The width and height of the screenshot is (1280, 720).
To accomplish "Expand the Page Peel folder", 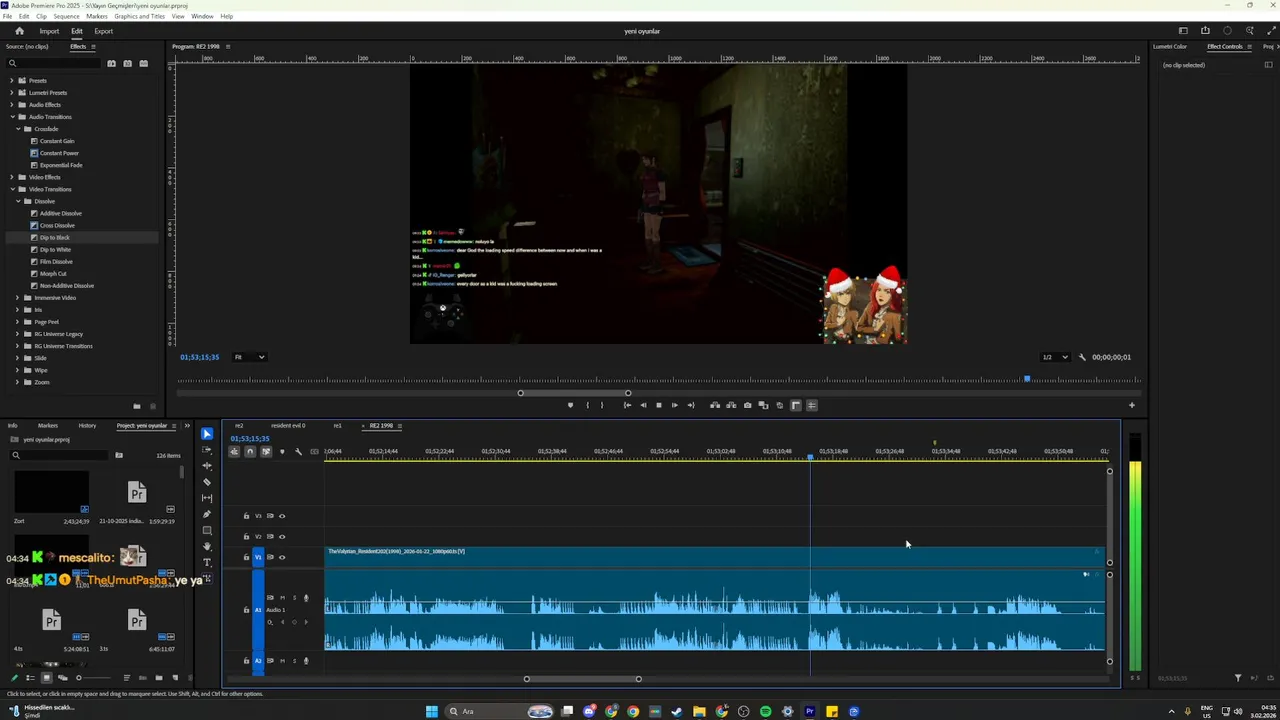I will click(18, 322).
